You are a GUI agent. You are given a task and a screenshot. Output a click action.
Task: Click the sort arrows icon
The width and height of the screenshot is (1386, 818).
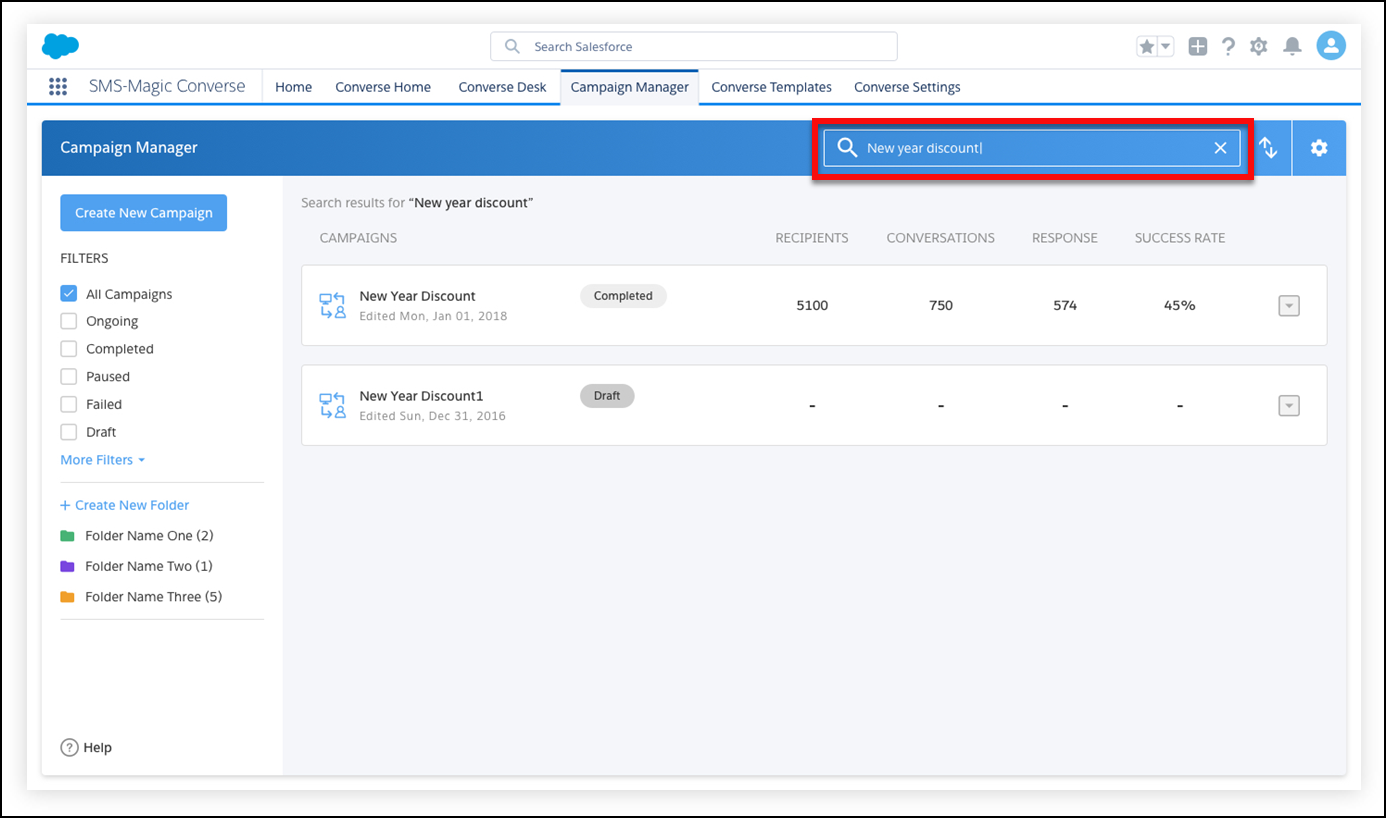point(1269,148)
